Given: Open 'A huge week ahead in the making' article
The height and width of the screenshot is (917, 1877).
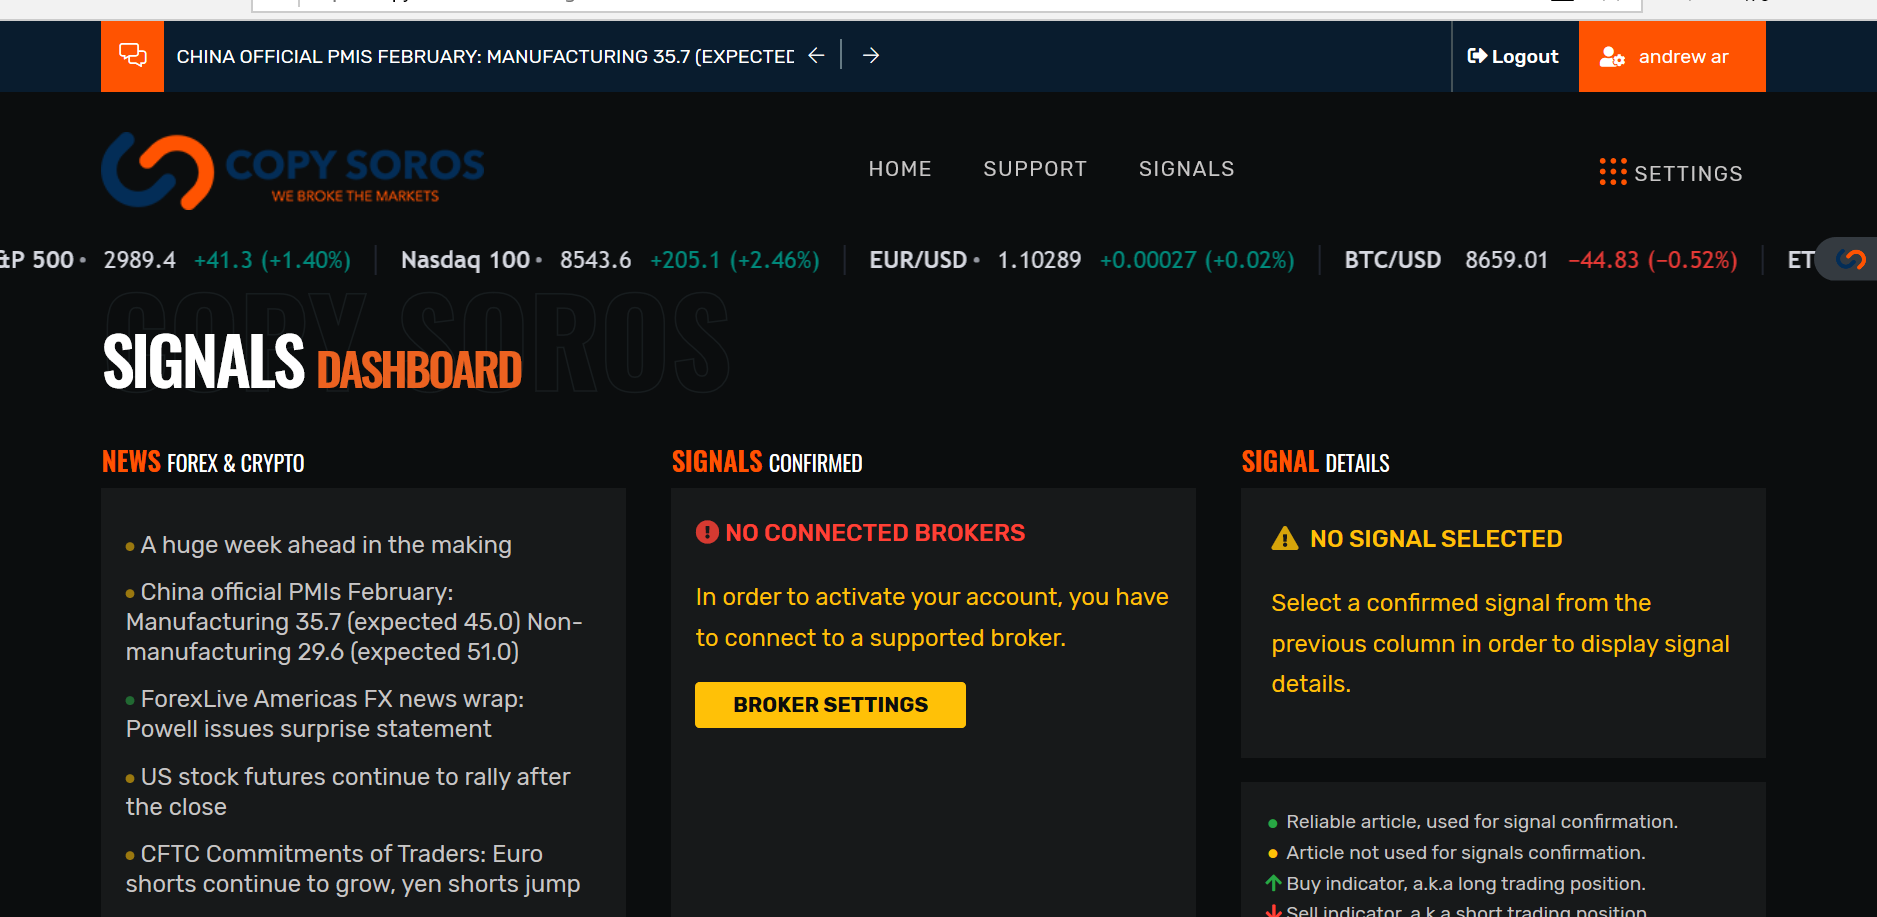Looking at the screenshot, I should [x=326, y=545].
